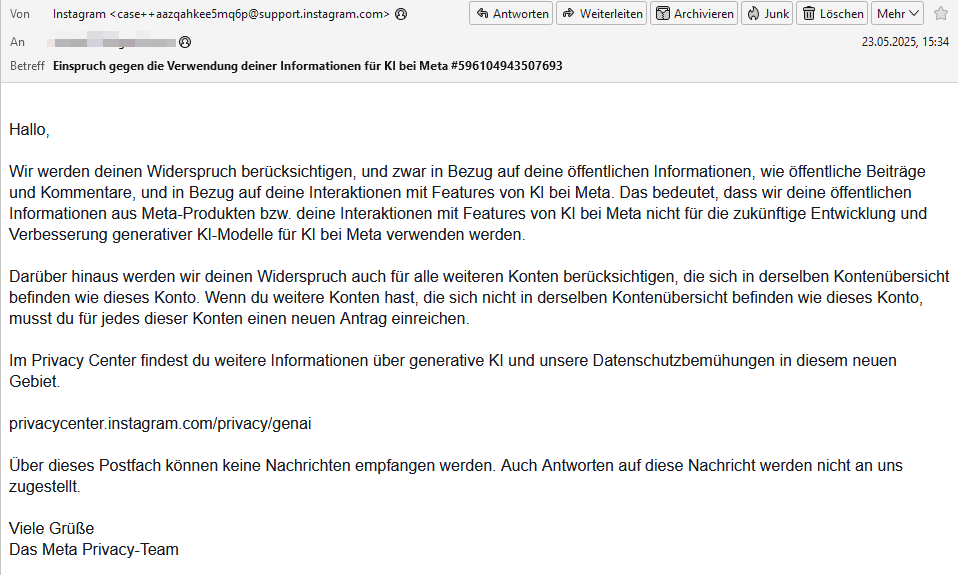Click the sentence starting Über dieses Postfach können
The height and width of the screenshot is (575, 958).
pos(456,476)
